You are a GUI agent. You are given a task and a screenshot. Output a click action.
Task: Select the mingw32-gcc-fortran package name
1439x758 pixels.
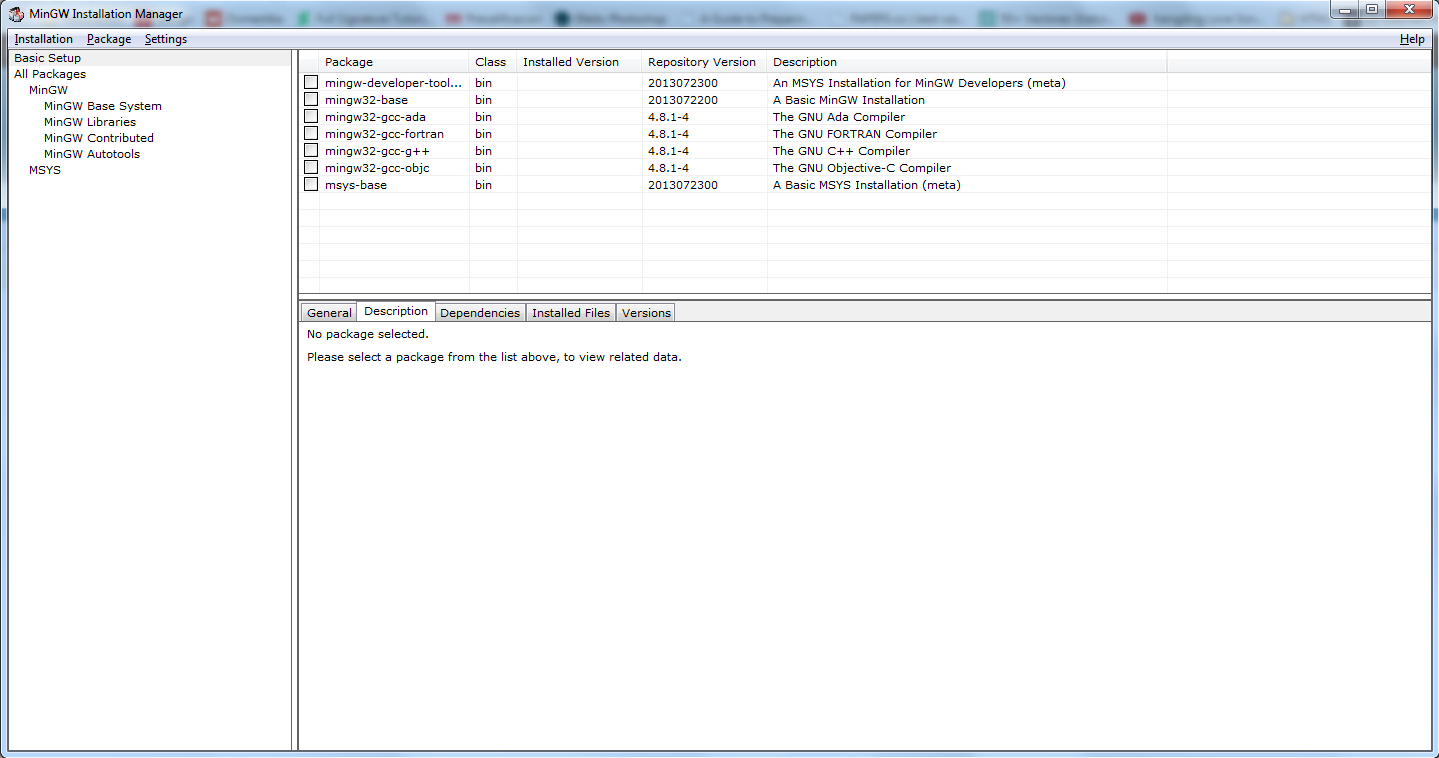tap(384, 134)
